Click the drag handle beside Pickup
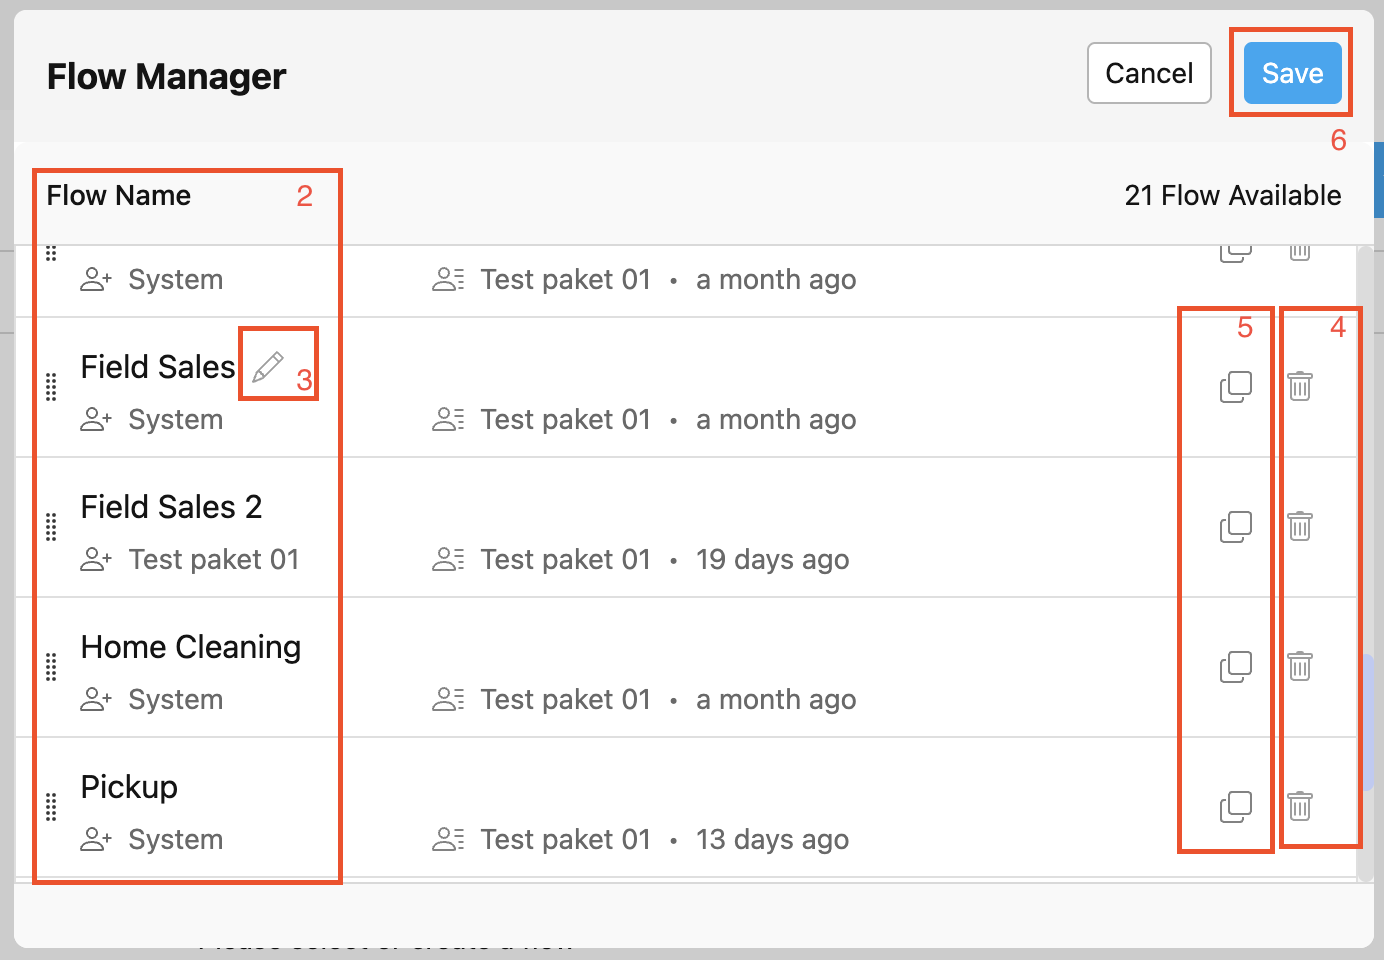The width and height of the screenshot is (1384, 960). pos(51,807)
